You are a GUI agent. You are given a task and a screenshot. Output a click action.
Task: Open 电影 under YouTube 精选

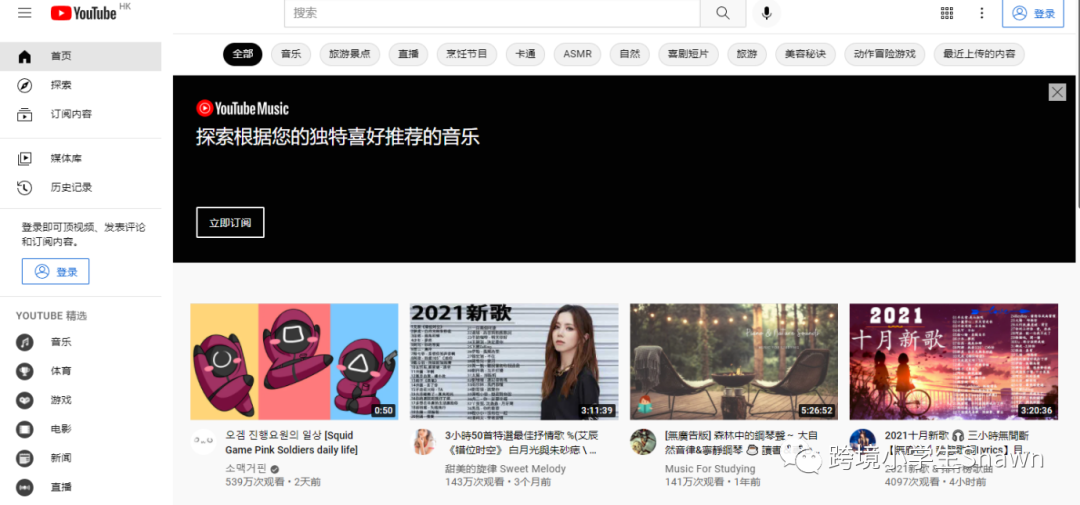coord(81,429)
